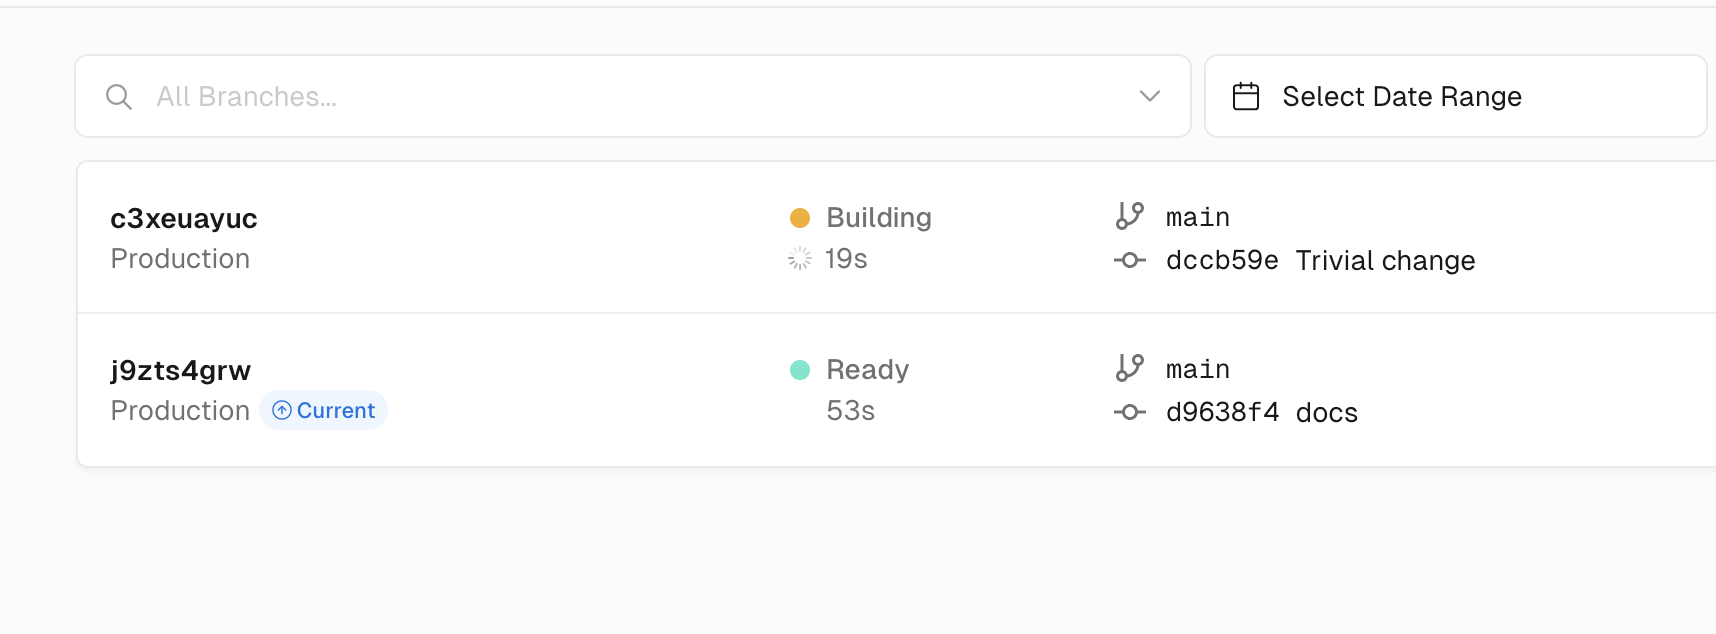Click the Current badge on j9zts4grw

click(x=324, y=410)
